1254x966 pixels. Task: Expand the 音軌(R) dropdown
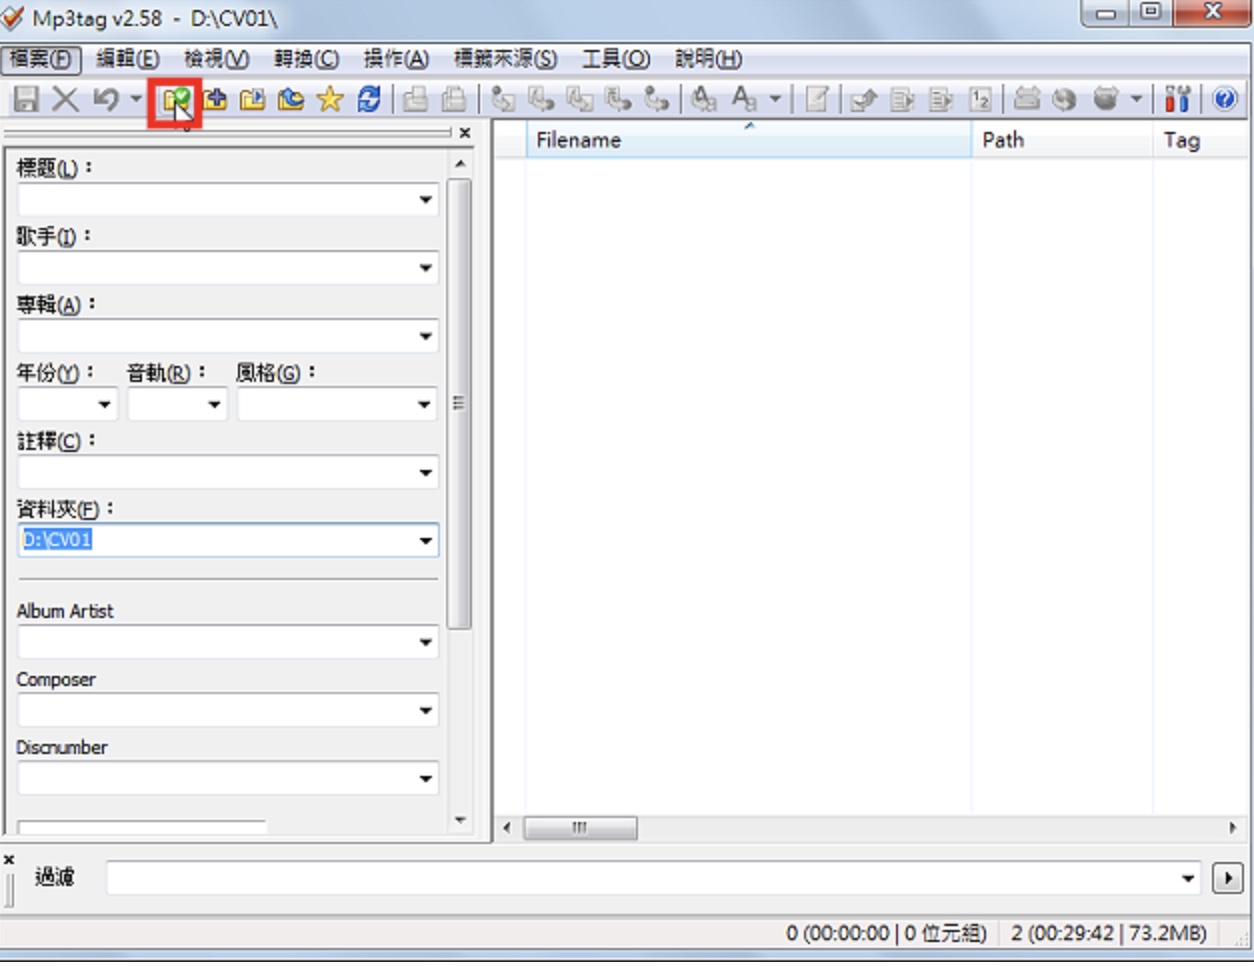[x=214, y=404]
